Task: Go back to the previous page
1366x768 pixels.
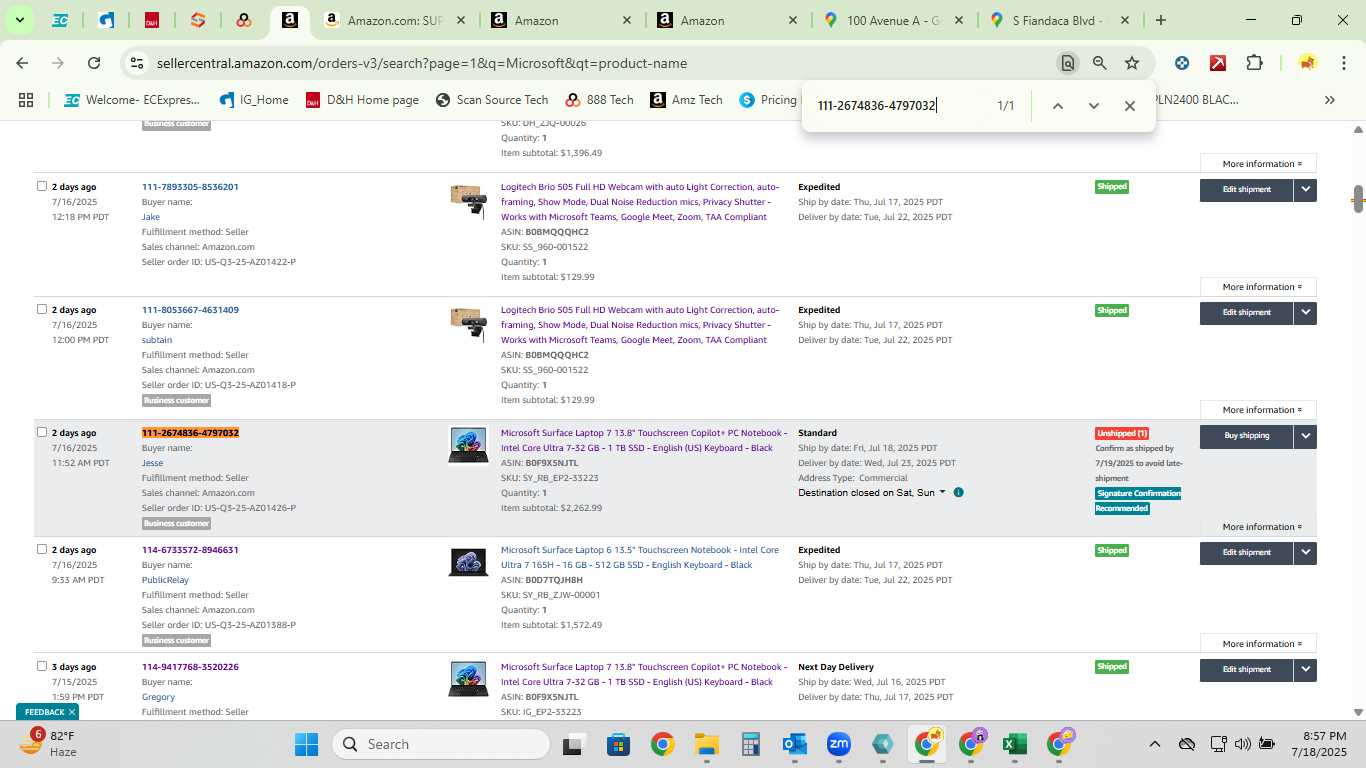Action: (22, 63)
